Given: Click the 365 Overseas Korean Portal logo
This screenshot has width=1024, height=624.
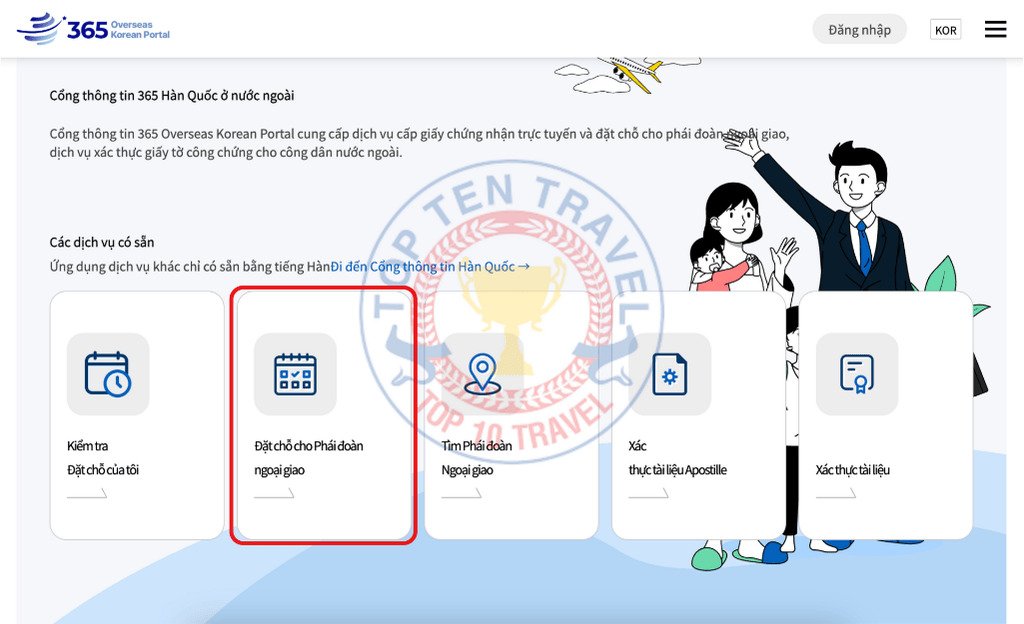Looking at the screenshot, I should pyautogui.click(x=93, y=29).
